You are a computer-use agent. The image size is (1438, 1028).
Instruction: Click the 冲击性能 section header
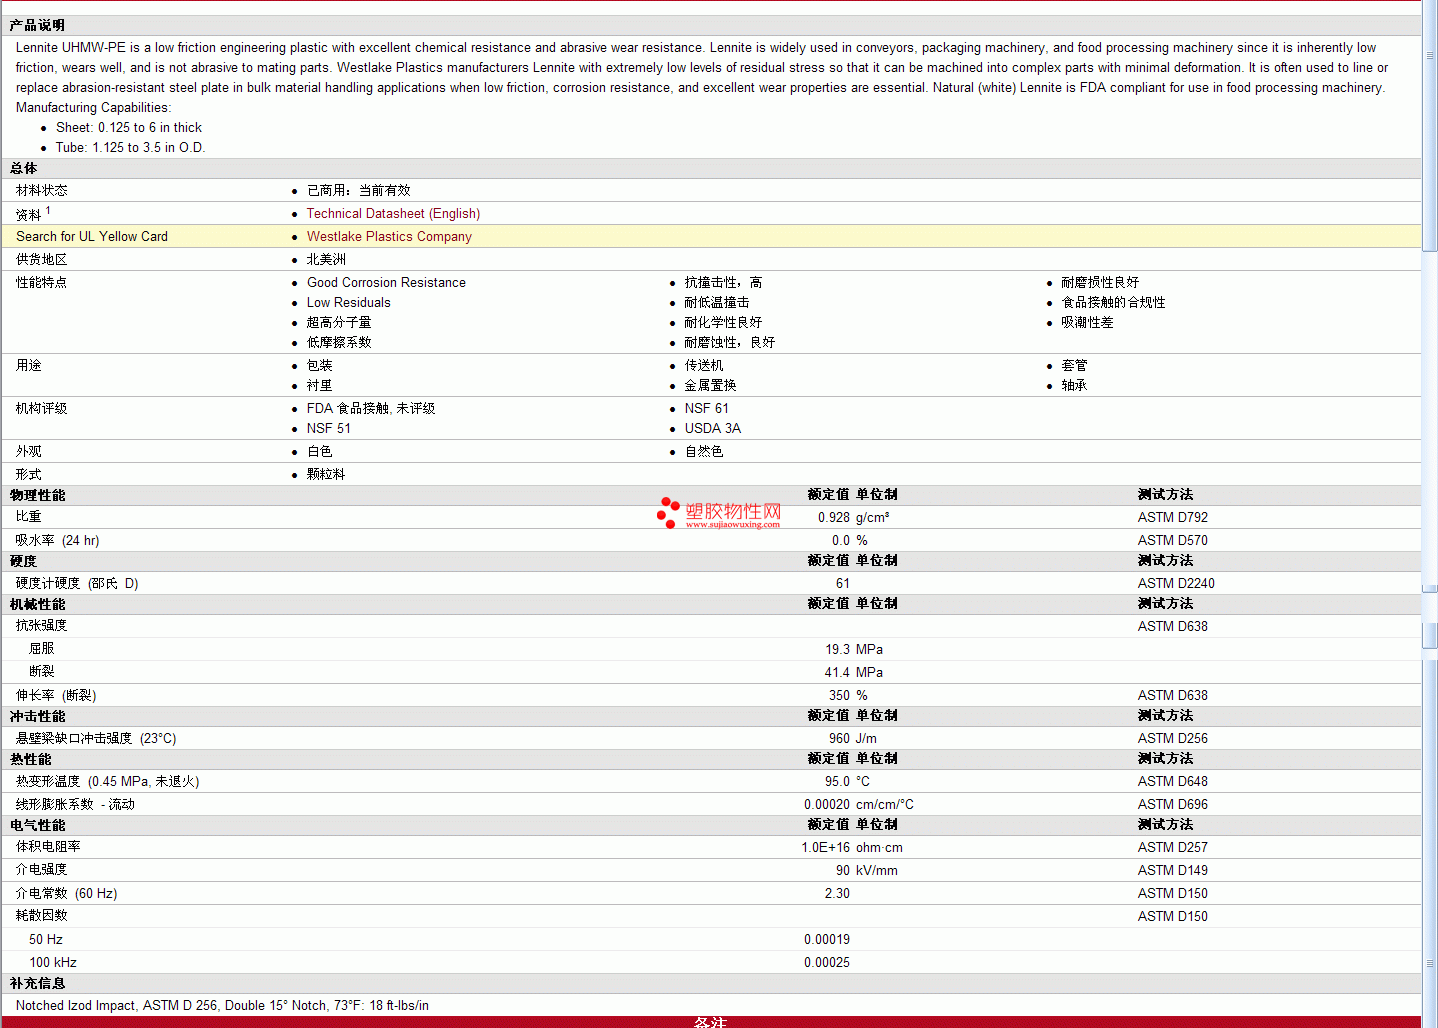[37, 716]
